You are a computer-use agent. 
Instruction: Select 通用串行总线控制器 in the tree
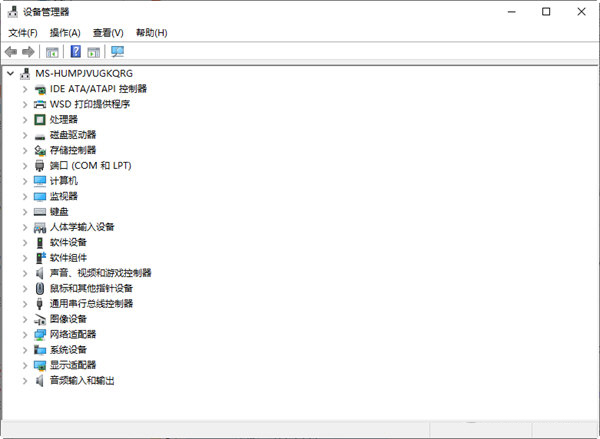(x=91, y=303)
